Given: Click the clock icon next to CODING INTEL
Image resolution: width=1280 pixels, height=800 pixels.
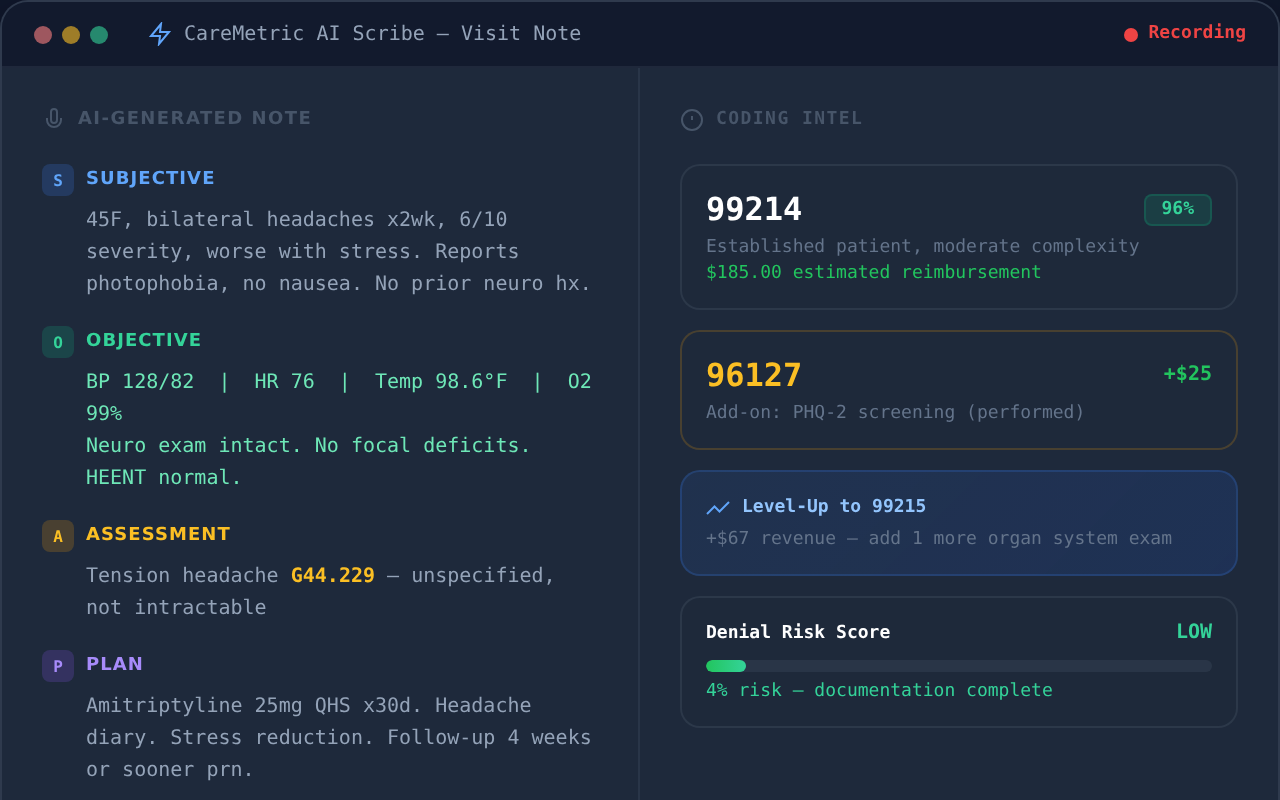Looking at the screenshot, I should pyautogui.click(x=692, y=119).
